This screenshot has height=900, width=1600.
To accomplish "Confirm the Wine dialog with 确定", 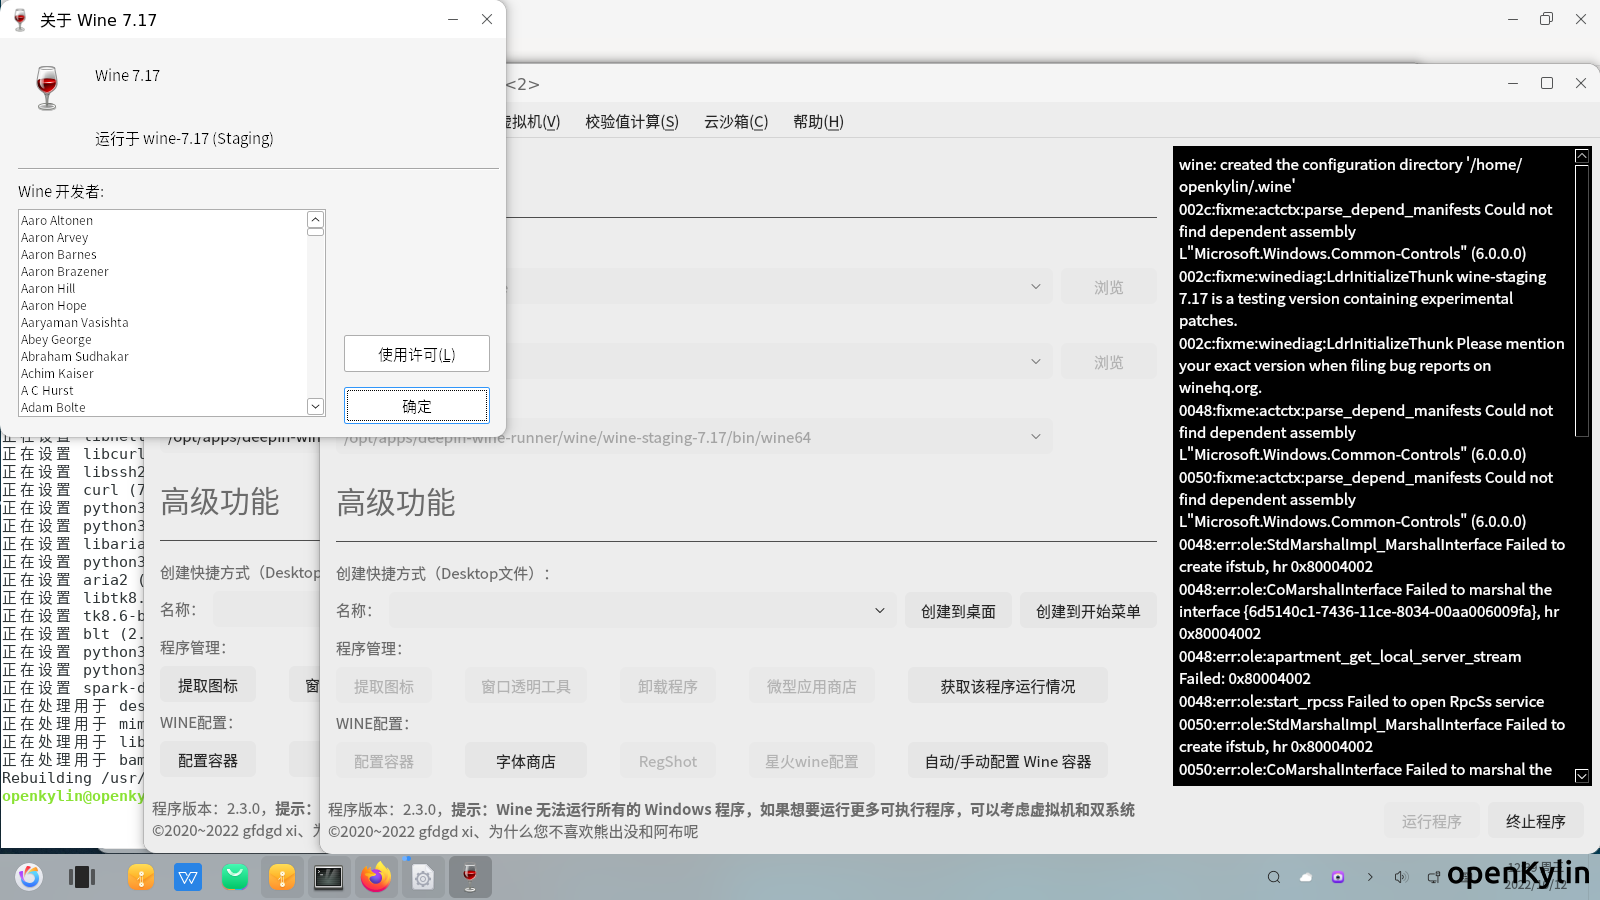I will click(x=417, y=406).
